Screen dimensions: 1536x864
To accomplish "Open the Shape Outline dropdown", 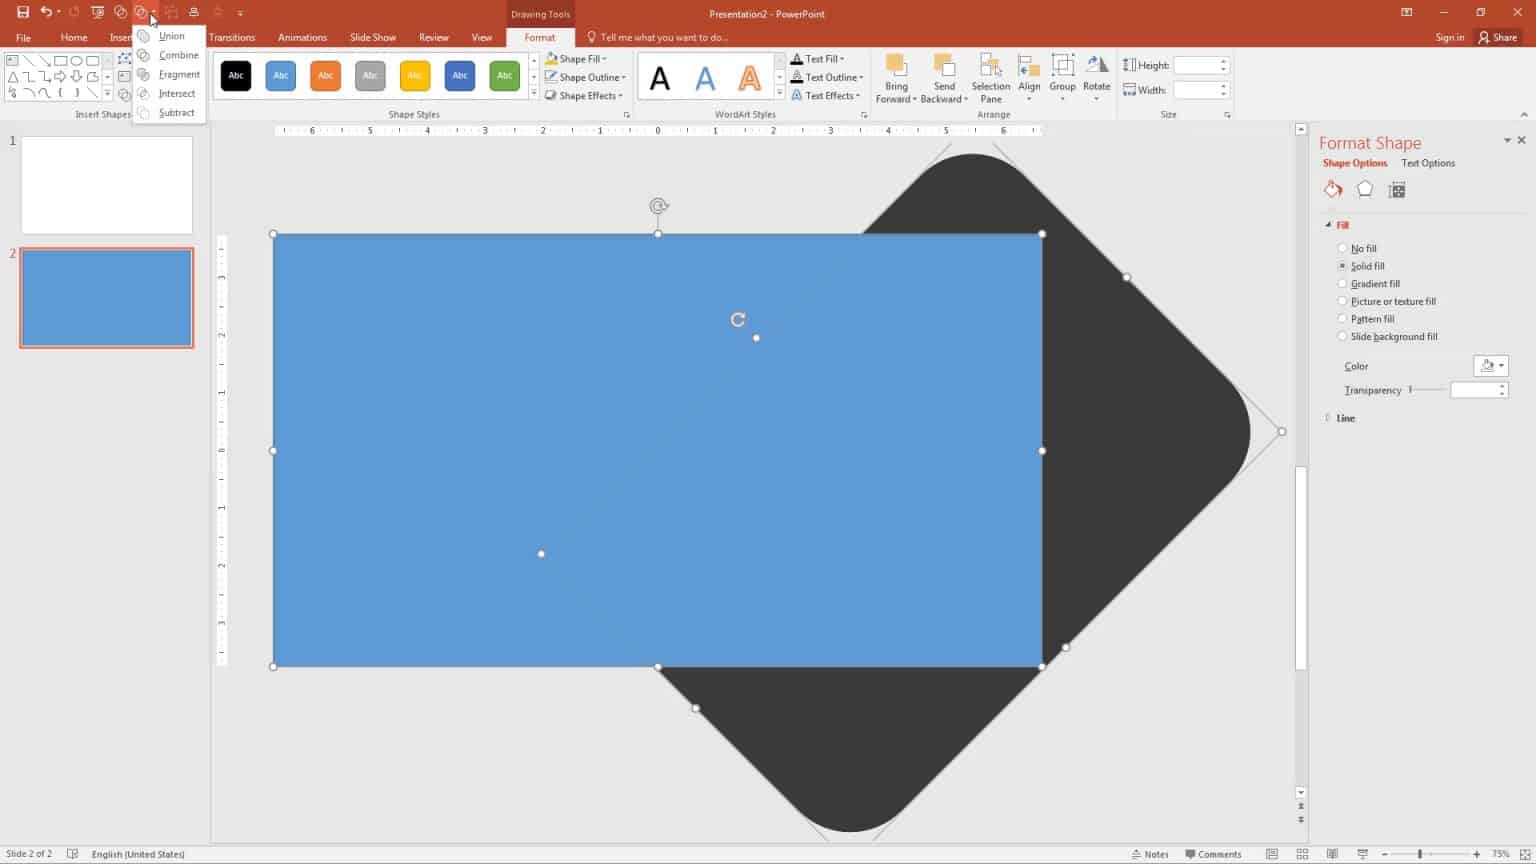I will [586, 77].
